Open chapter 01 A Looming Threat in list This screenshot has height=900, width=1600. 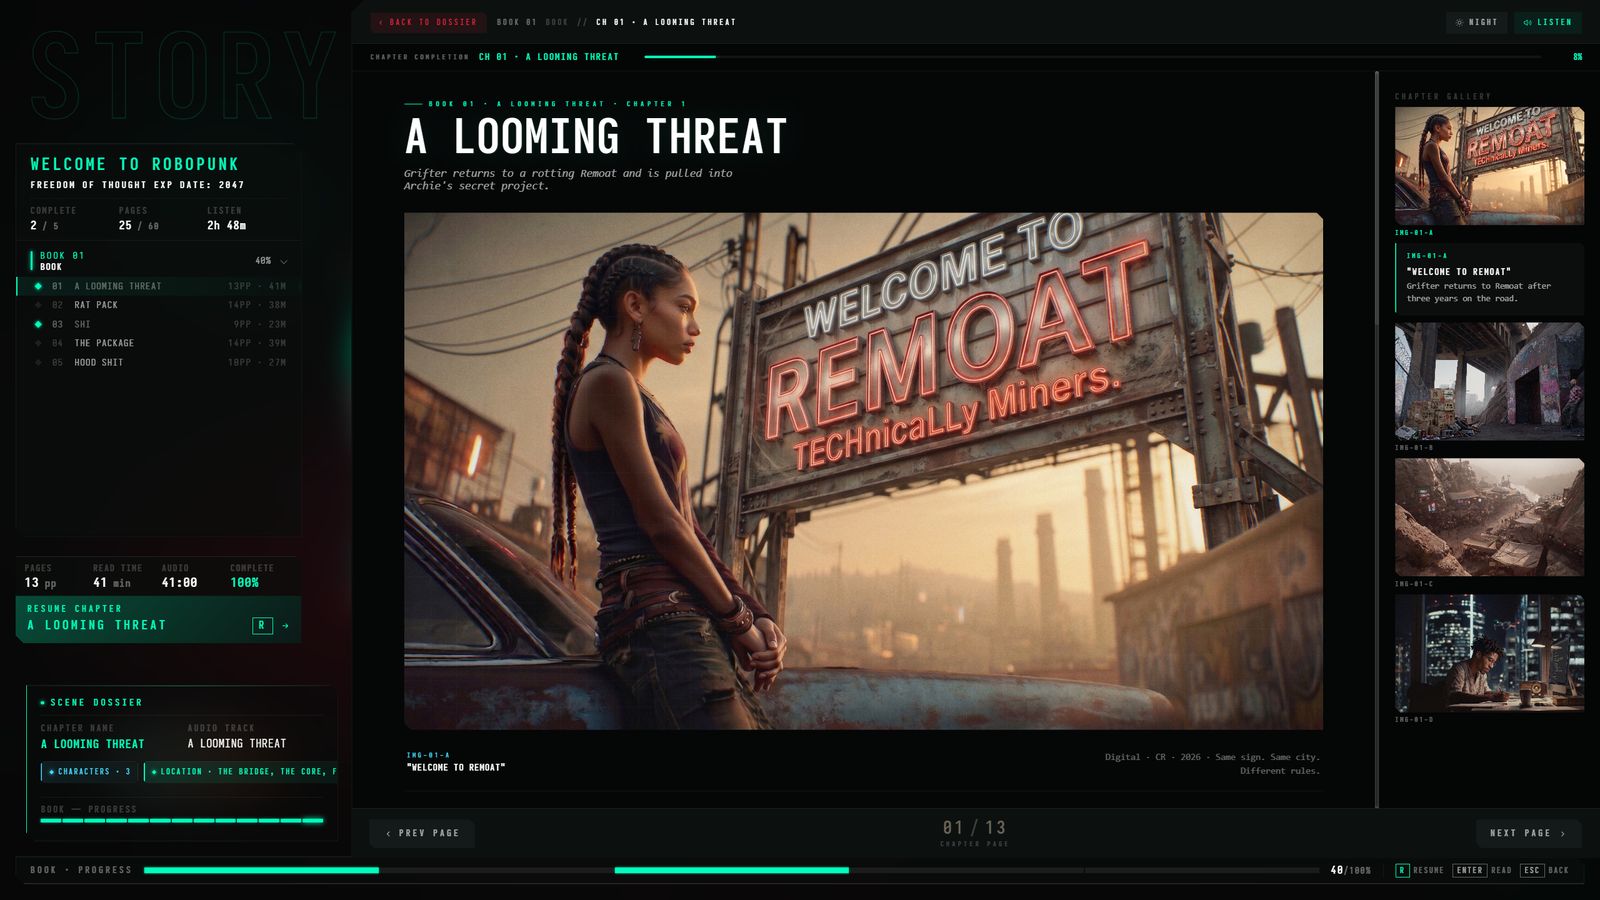(x=158, y=286)
